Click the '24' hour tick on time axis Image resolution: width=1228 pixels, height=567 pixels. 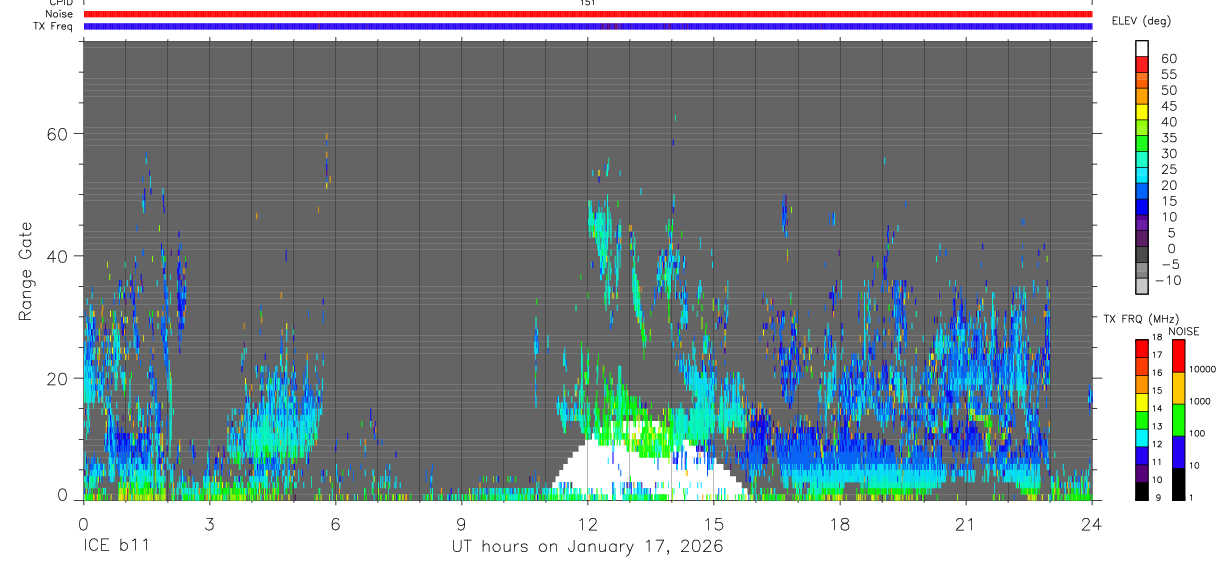click(x=1091, y=523)
